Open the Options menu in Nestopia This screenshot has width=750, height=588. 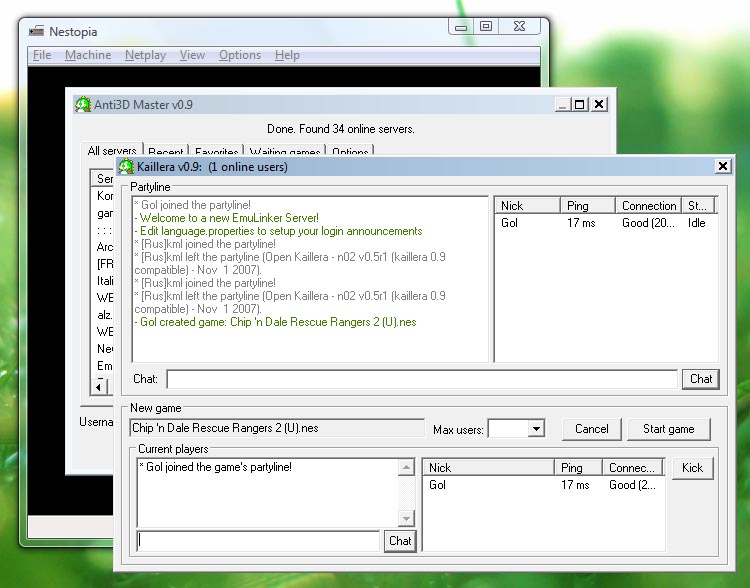[x=240, y=55]
